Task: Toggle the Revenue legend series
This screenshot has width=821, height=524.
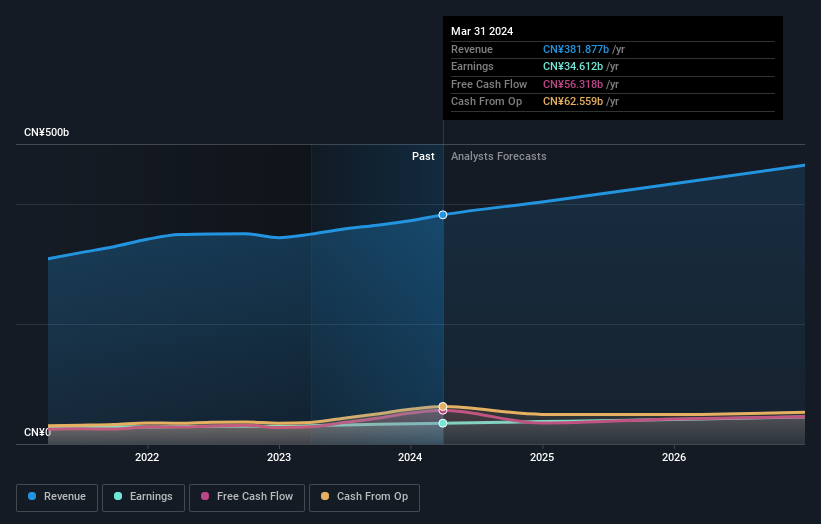Action: coord(57,497)
